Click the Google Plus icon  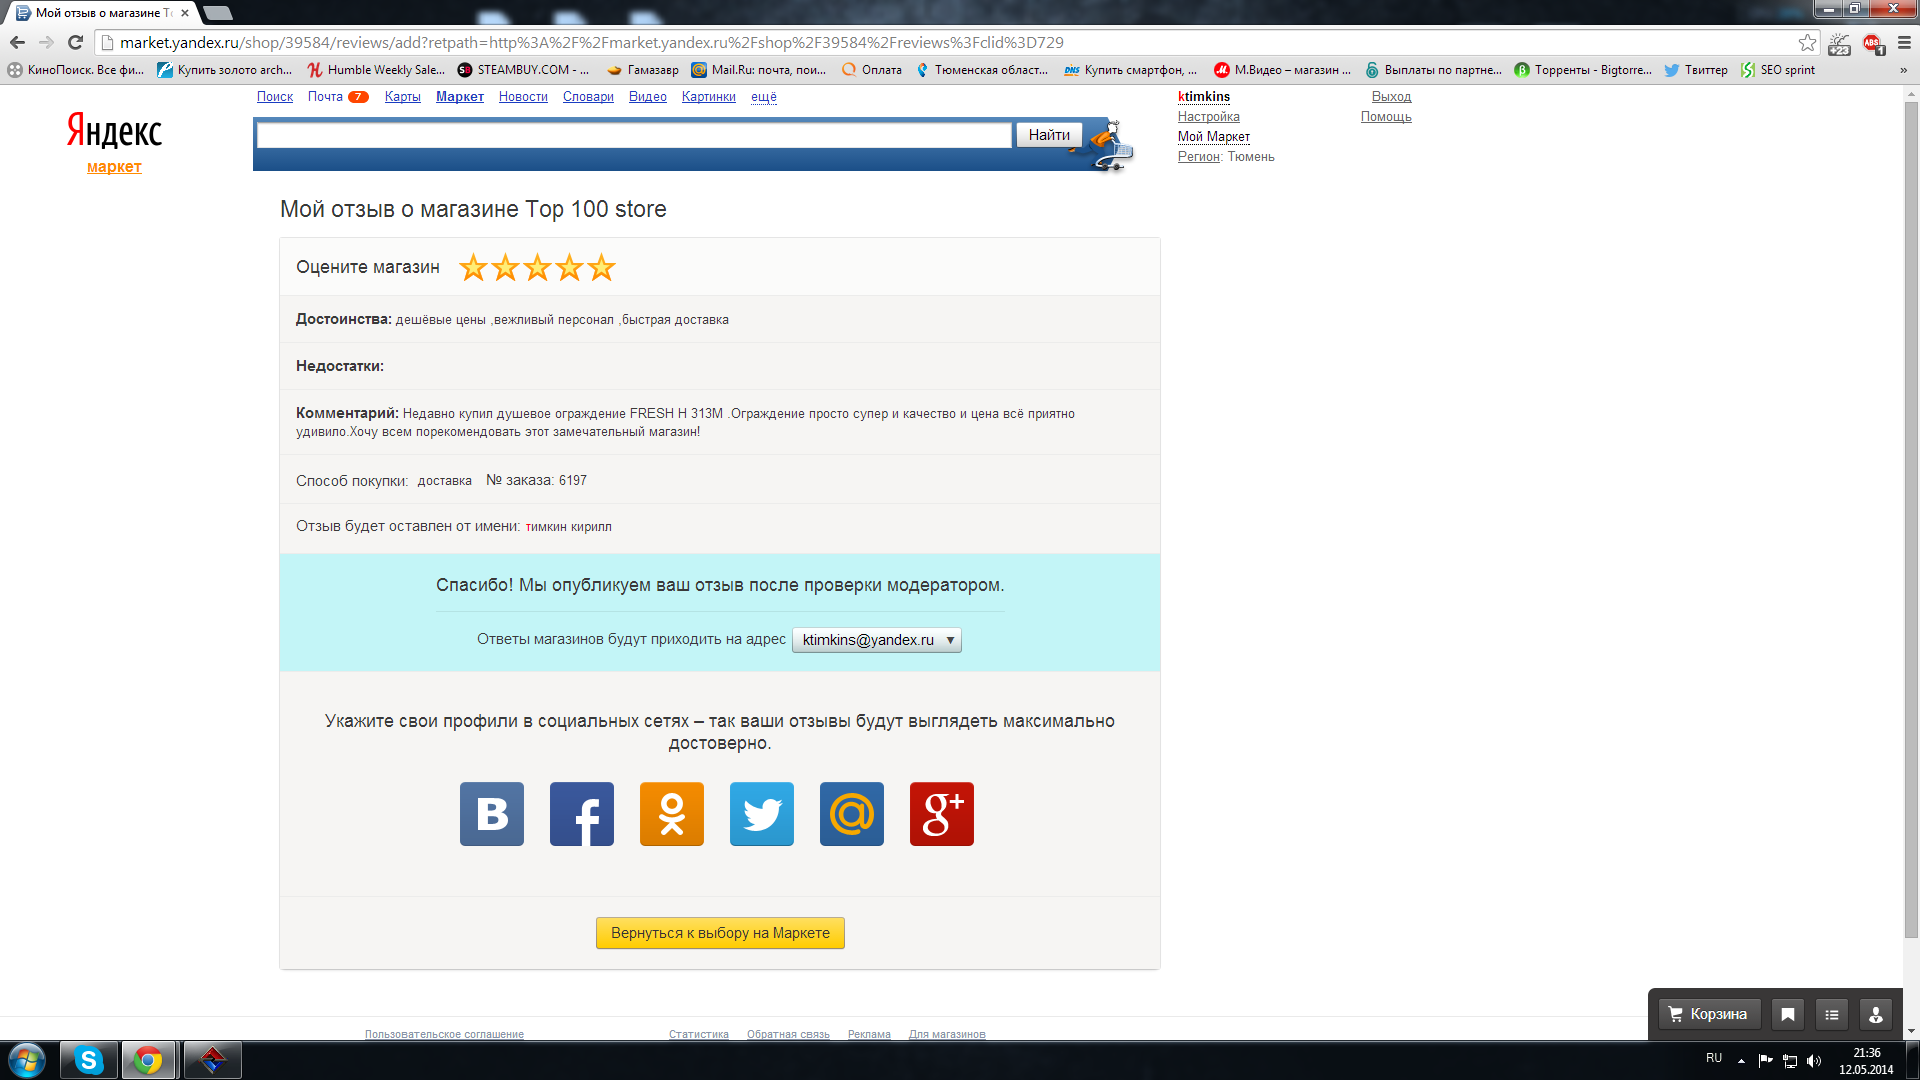(941, 814)
